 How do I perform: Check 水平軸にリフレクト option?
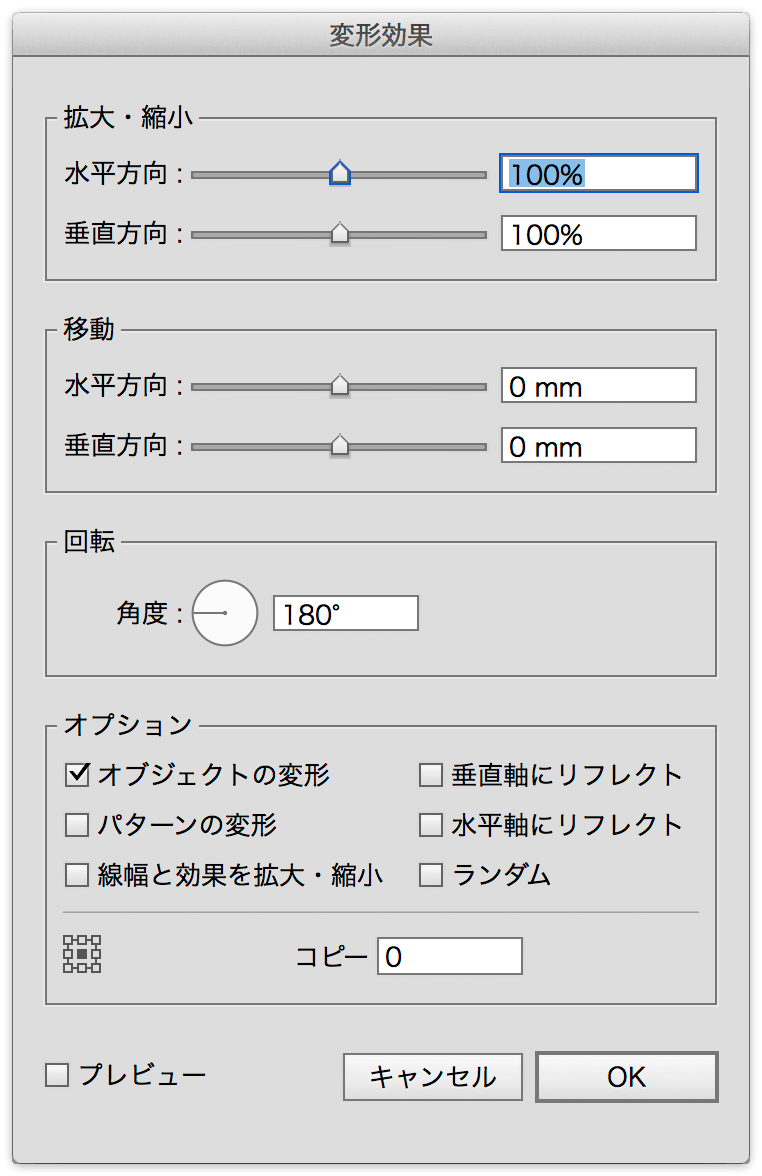click(x=431, y=825)
